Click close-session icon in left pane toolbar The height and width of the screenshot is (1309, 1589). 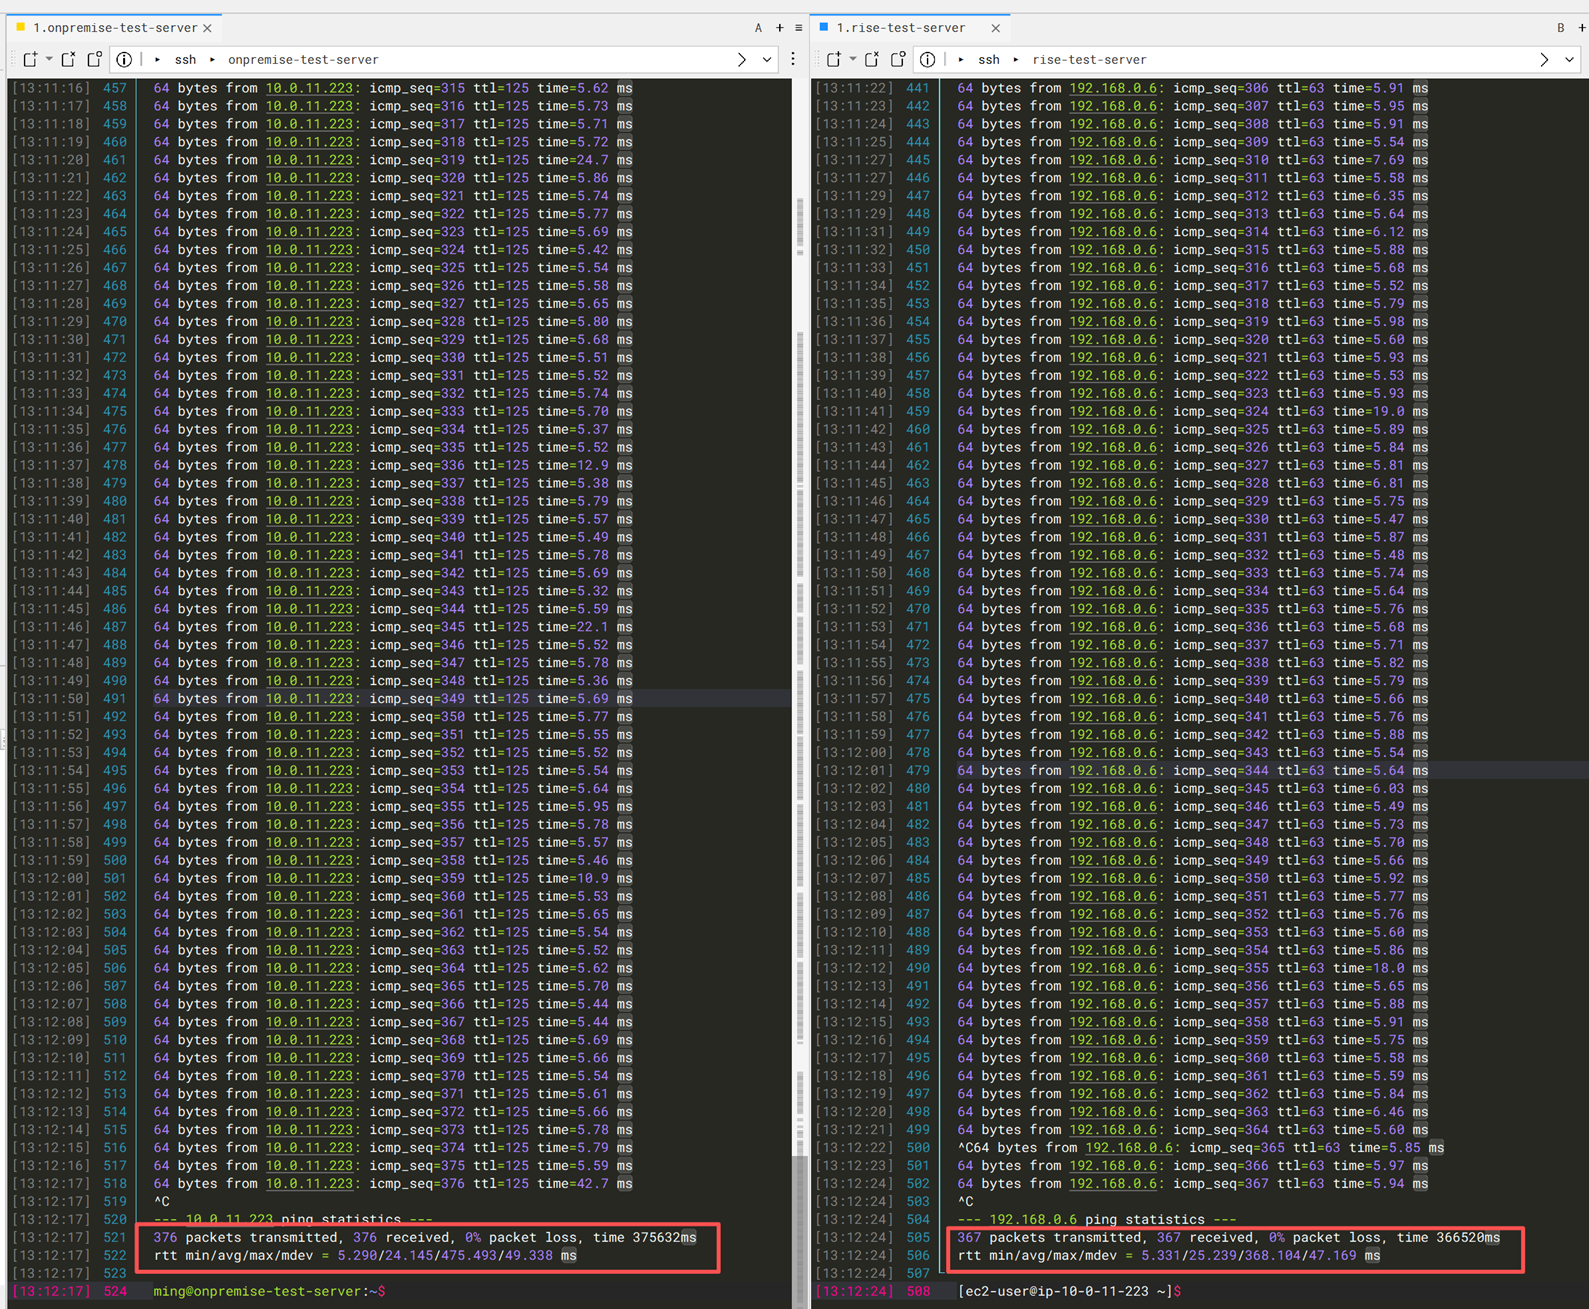pyautogui.click(x=68, y=59)
